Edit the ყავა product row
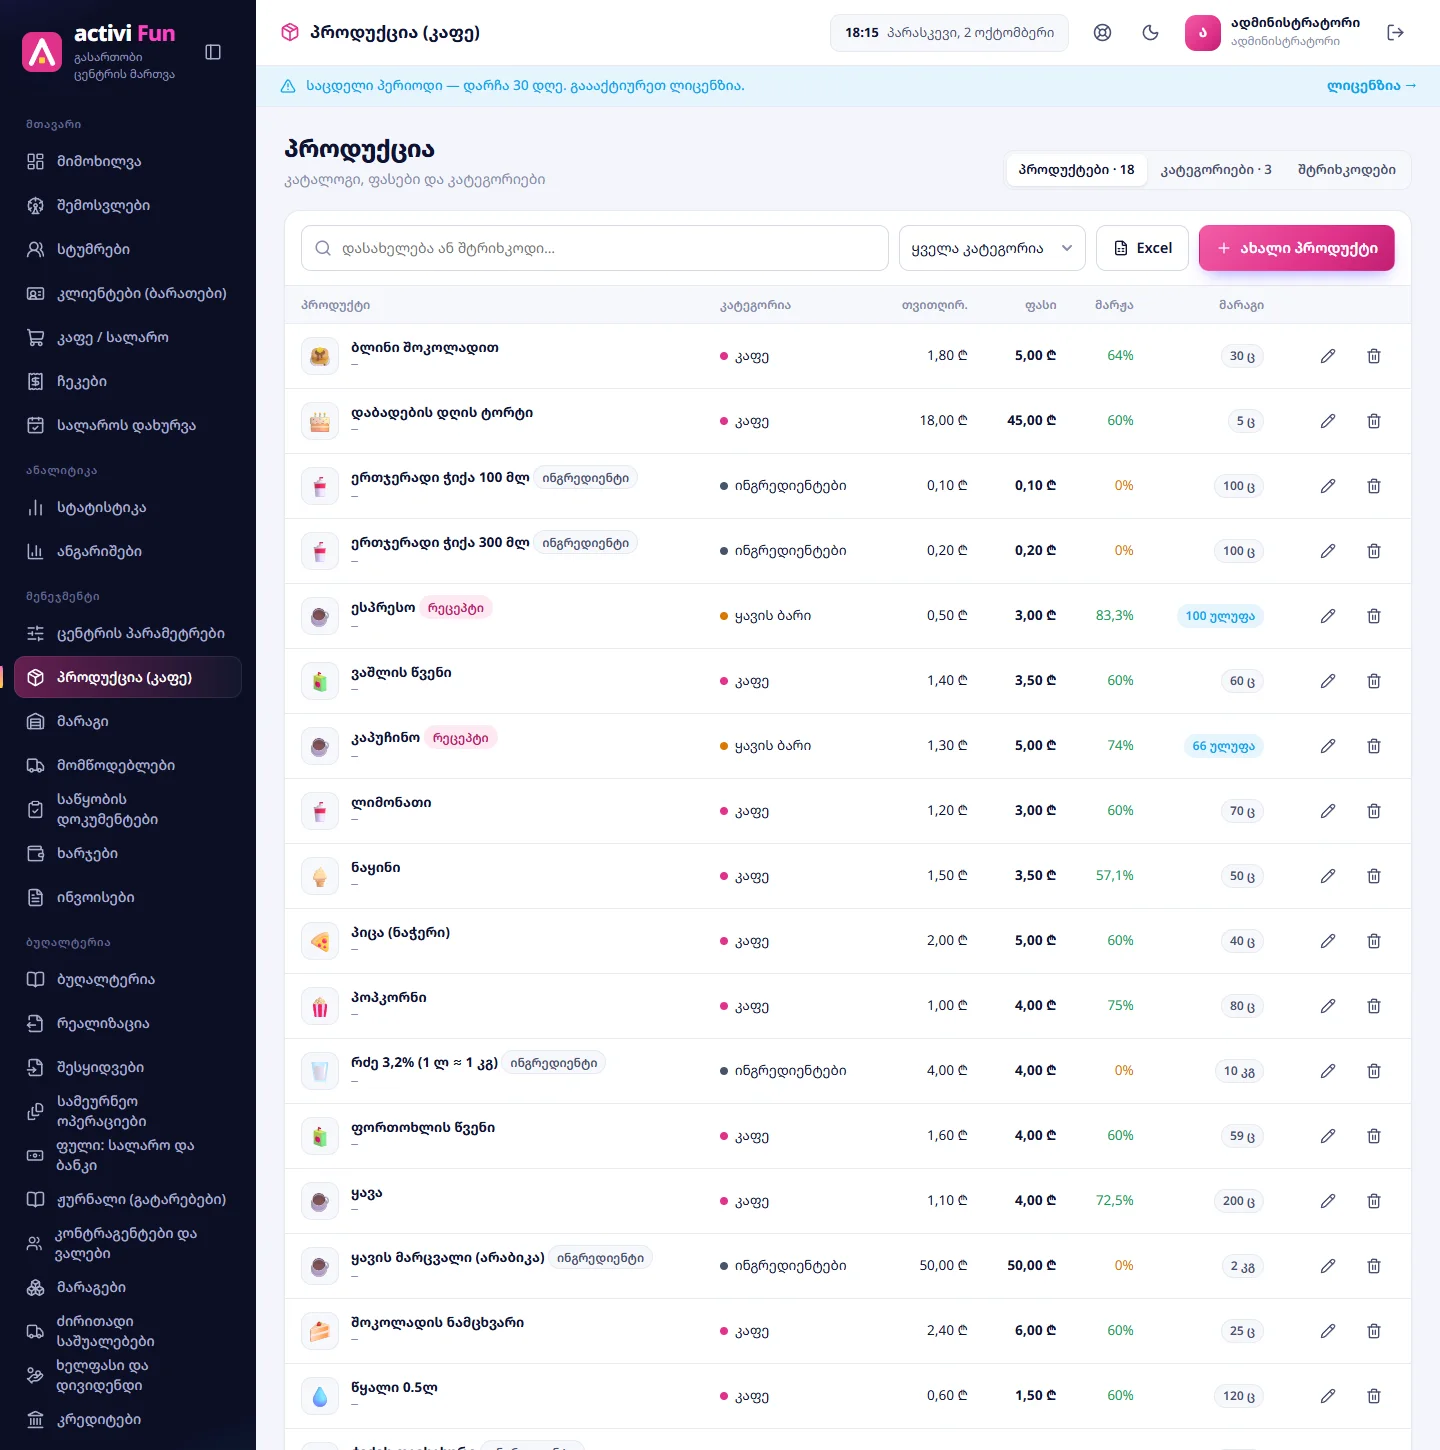This screenshot has height=1450, width=1440. 1328,1201
